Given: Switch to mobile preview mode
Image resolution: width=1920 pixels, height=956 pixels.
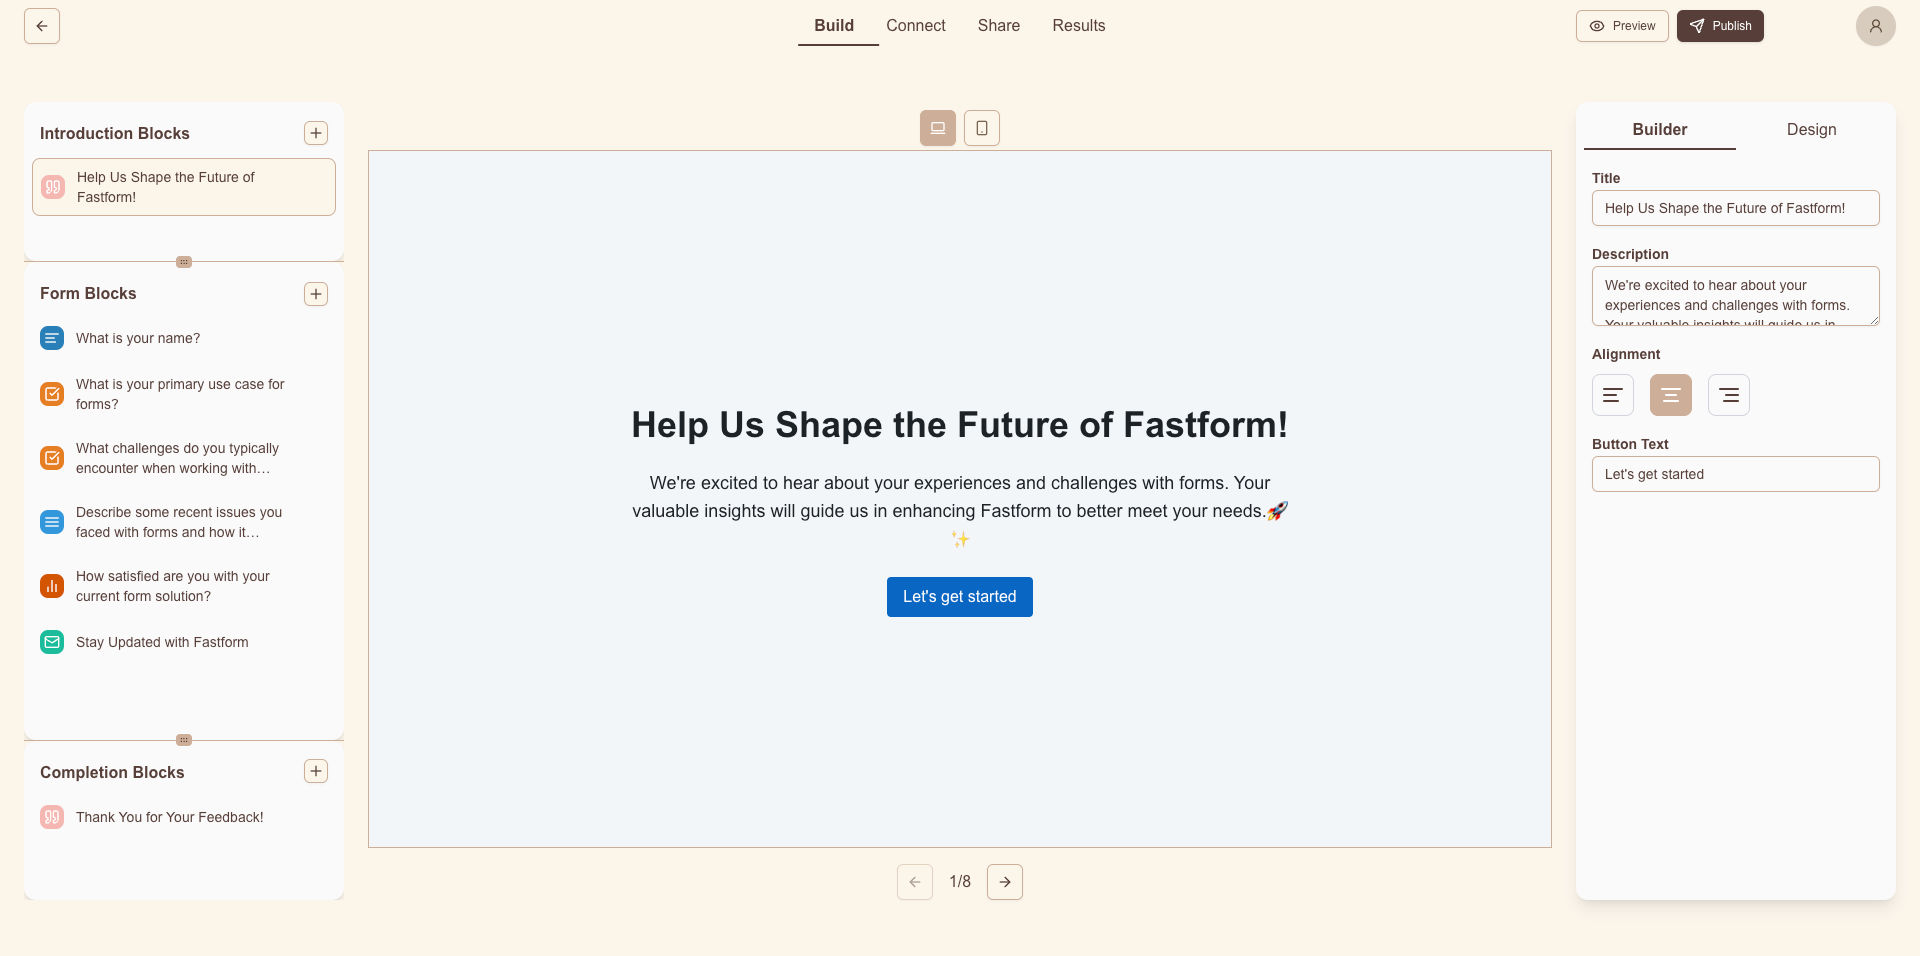Looking at the screenshot, I should click(982, 128).
